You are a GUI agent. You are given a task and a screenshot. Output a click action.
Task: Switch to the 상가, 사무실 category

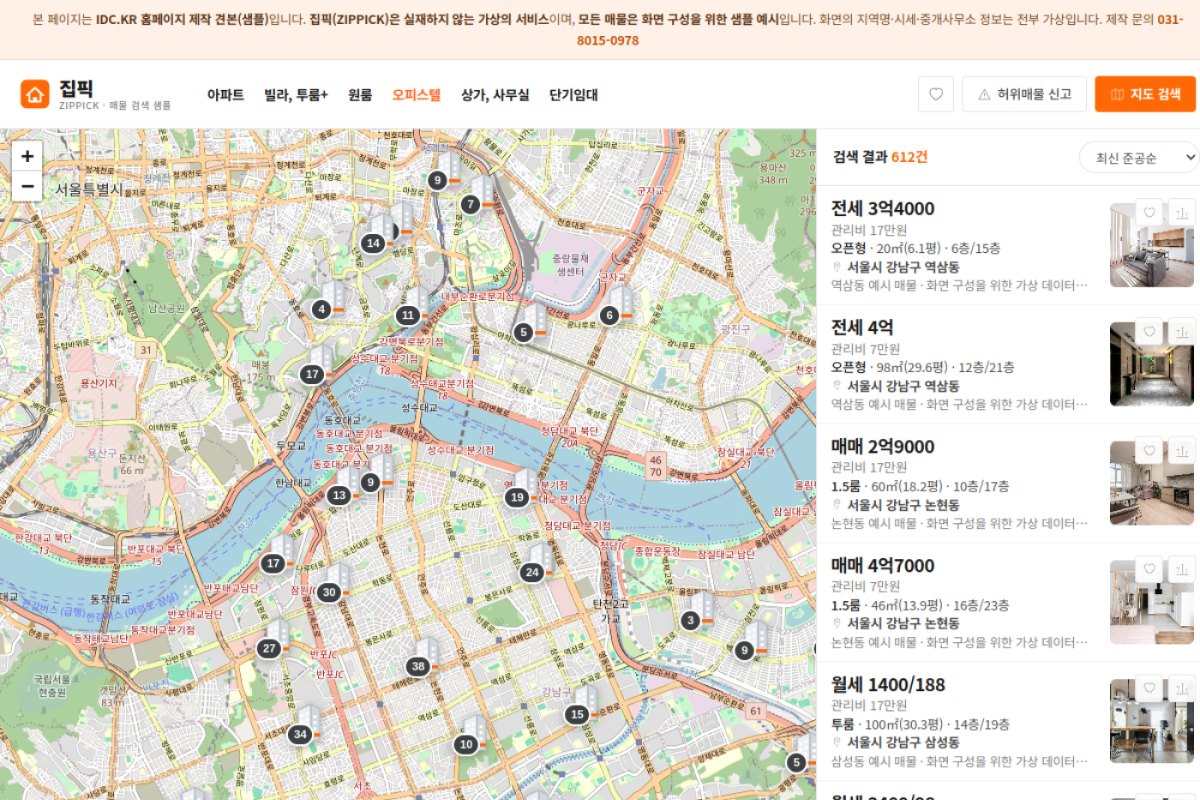(x=495, y=95)
